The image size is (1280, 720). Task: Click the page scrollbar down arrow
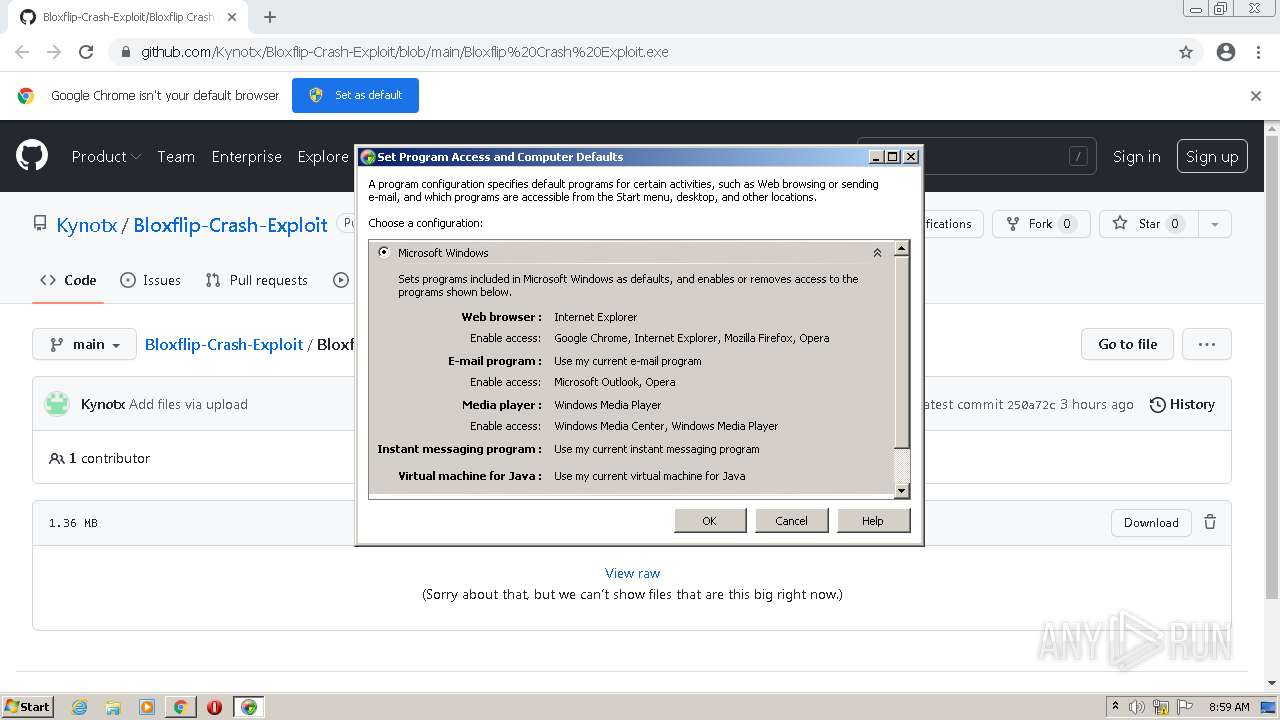pos(1272,684)
